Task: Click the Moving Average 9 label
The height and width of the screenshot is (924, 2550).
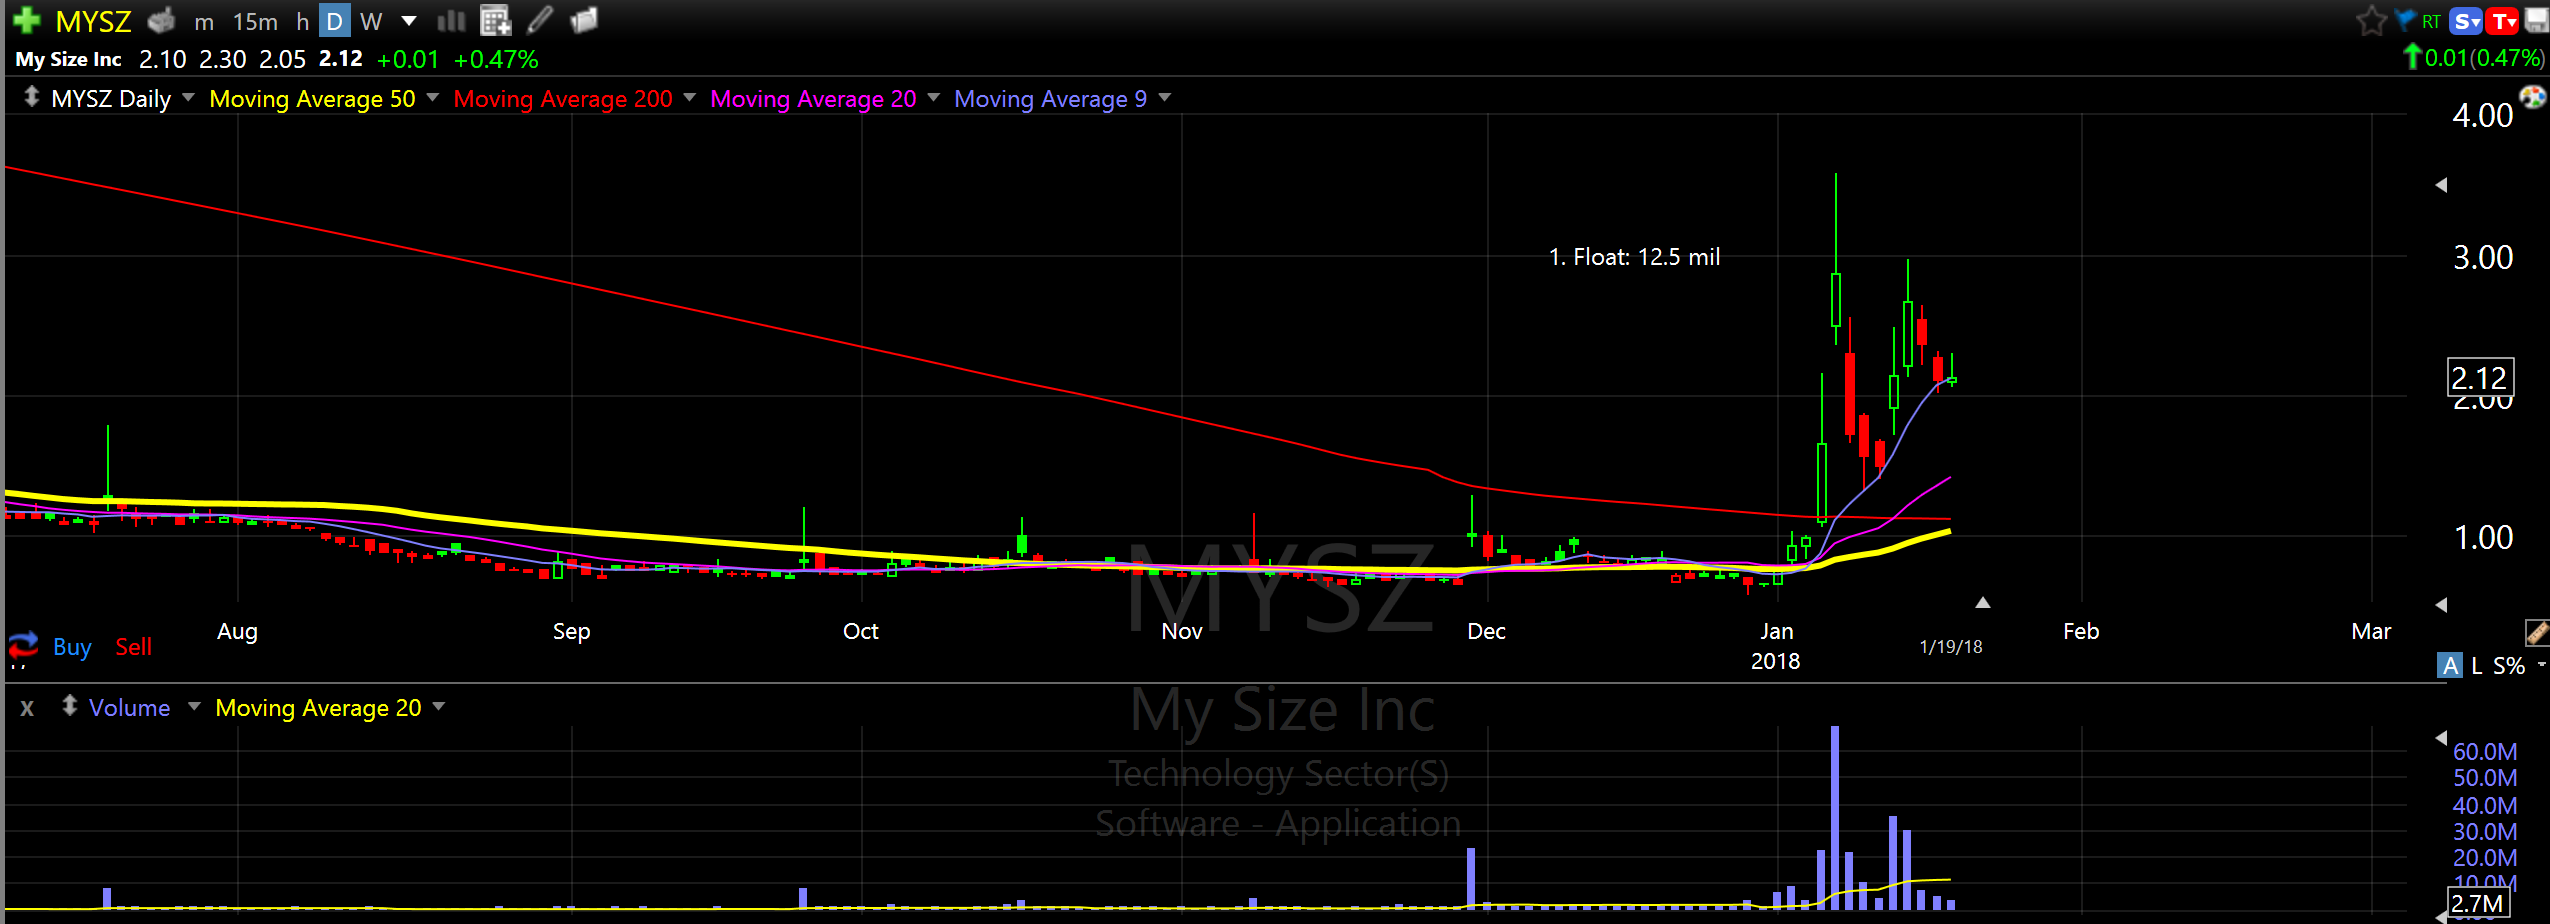Action: pyautogui.click(x=1050, y=99)
